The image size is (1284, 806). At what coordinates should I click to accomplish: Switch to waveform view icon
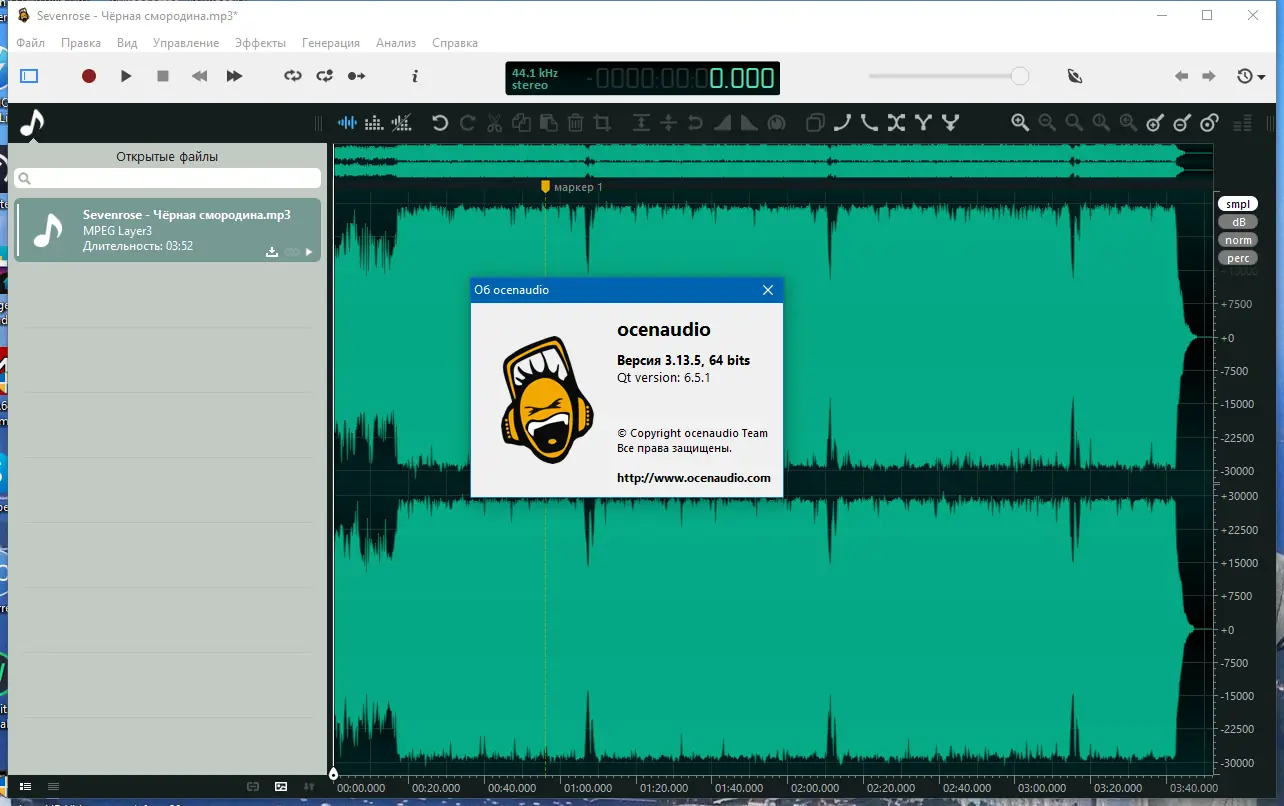click(347, 123)
